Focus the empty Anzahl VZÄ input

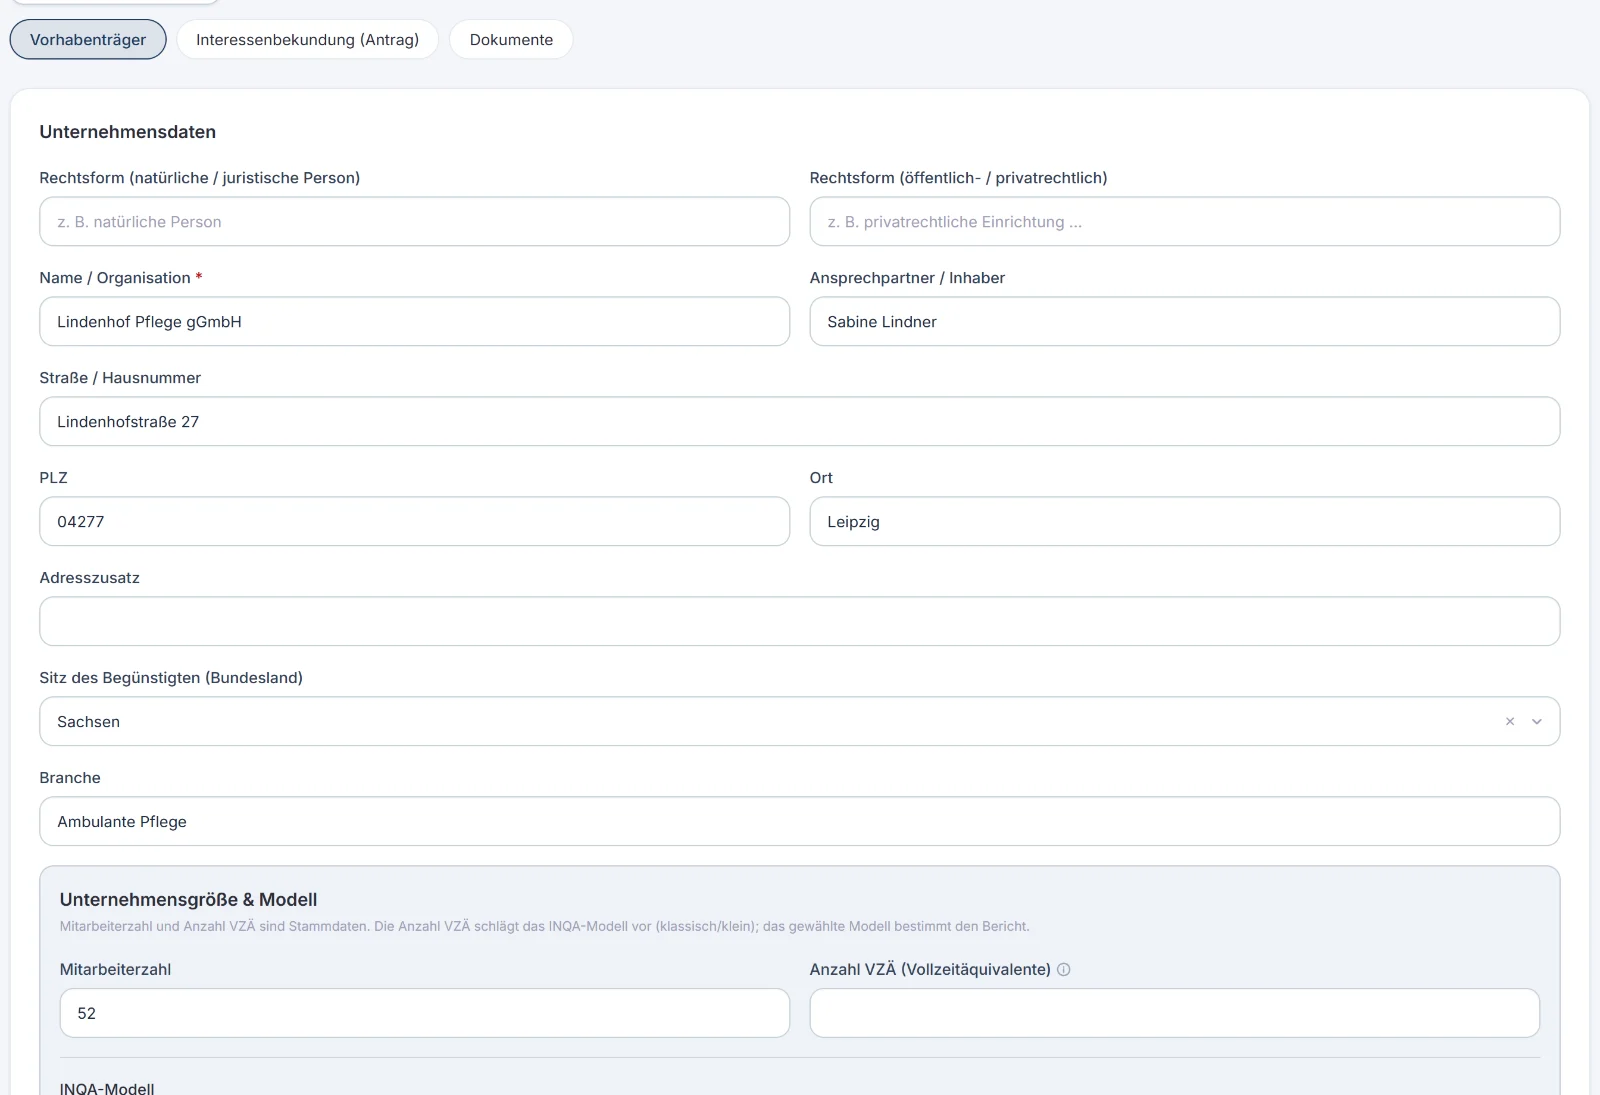tap(1174, 1013)
